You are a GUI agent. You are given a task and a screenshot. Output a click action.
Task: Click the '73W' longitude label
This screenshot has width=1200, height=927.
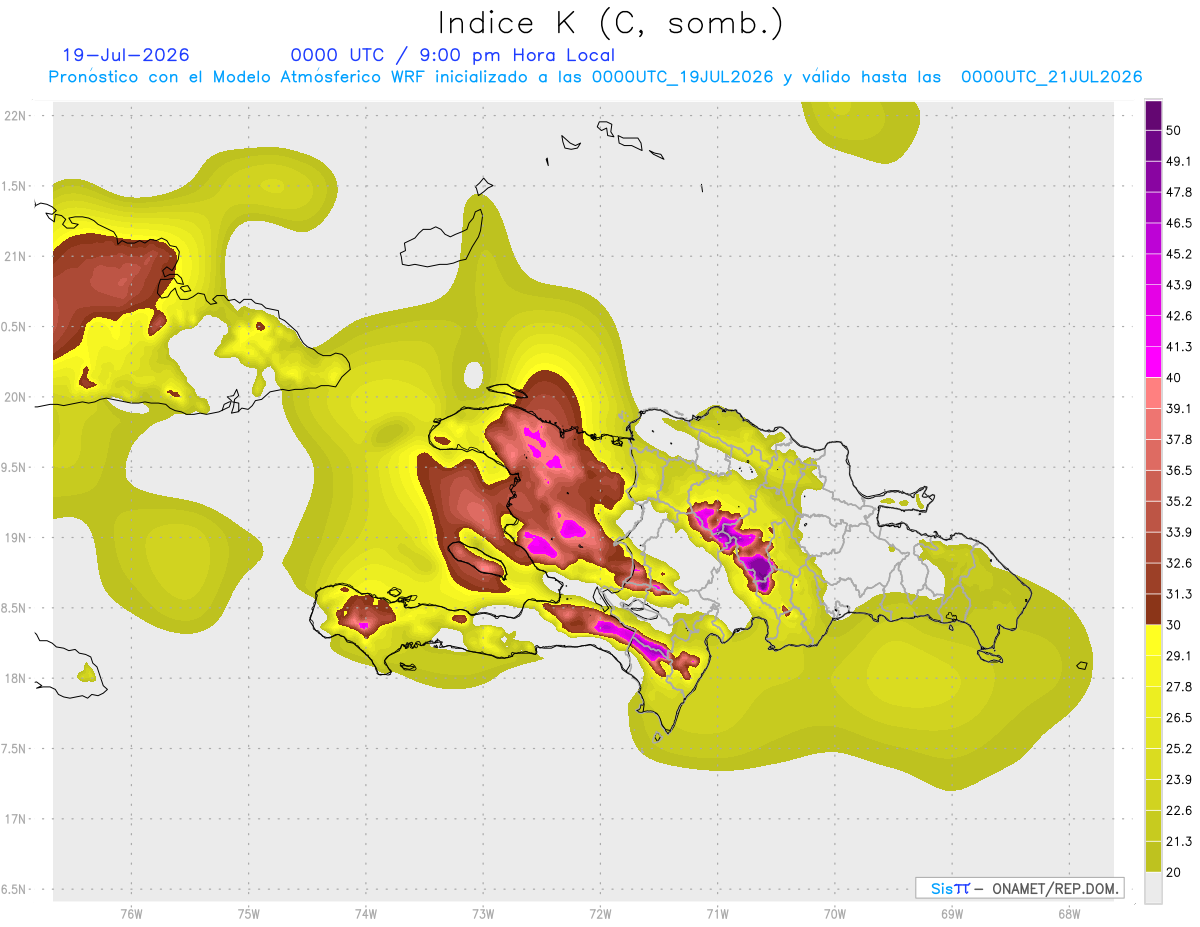pos(483,913)
